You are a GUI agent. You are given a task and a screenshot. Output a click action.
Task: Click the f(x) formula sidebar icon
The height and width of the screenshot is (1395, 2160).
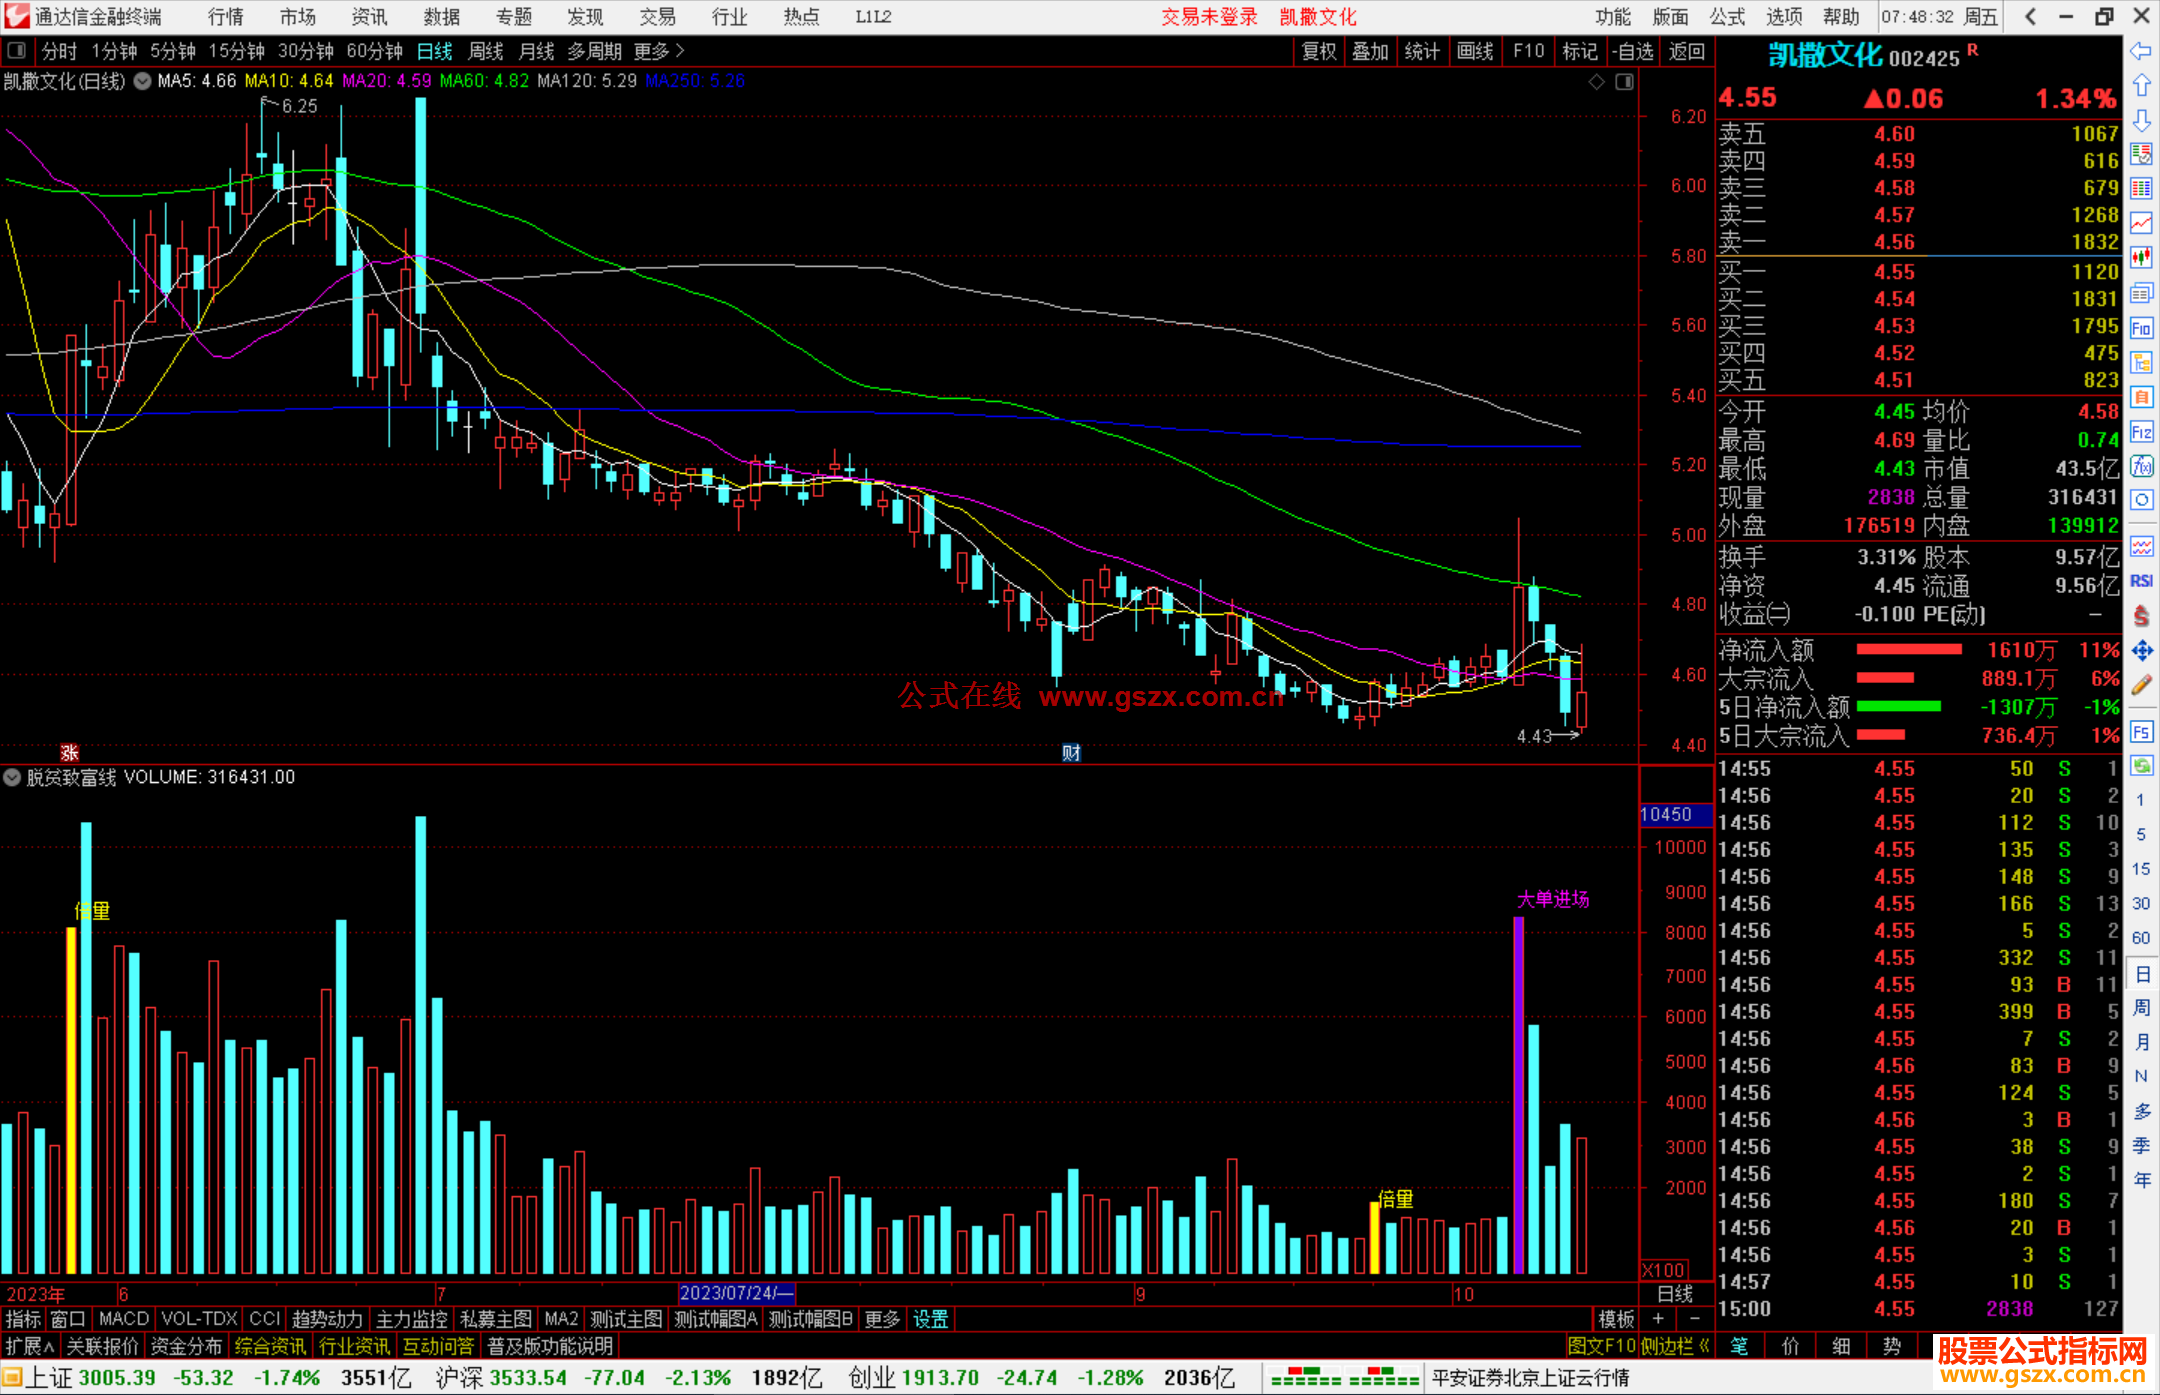[x=2141, y=466]
